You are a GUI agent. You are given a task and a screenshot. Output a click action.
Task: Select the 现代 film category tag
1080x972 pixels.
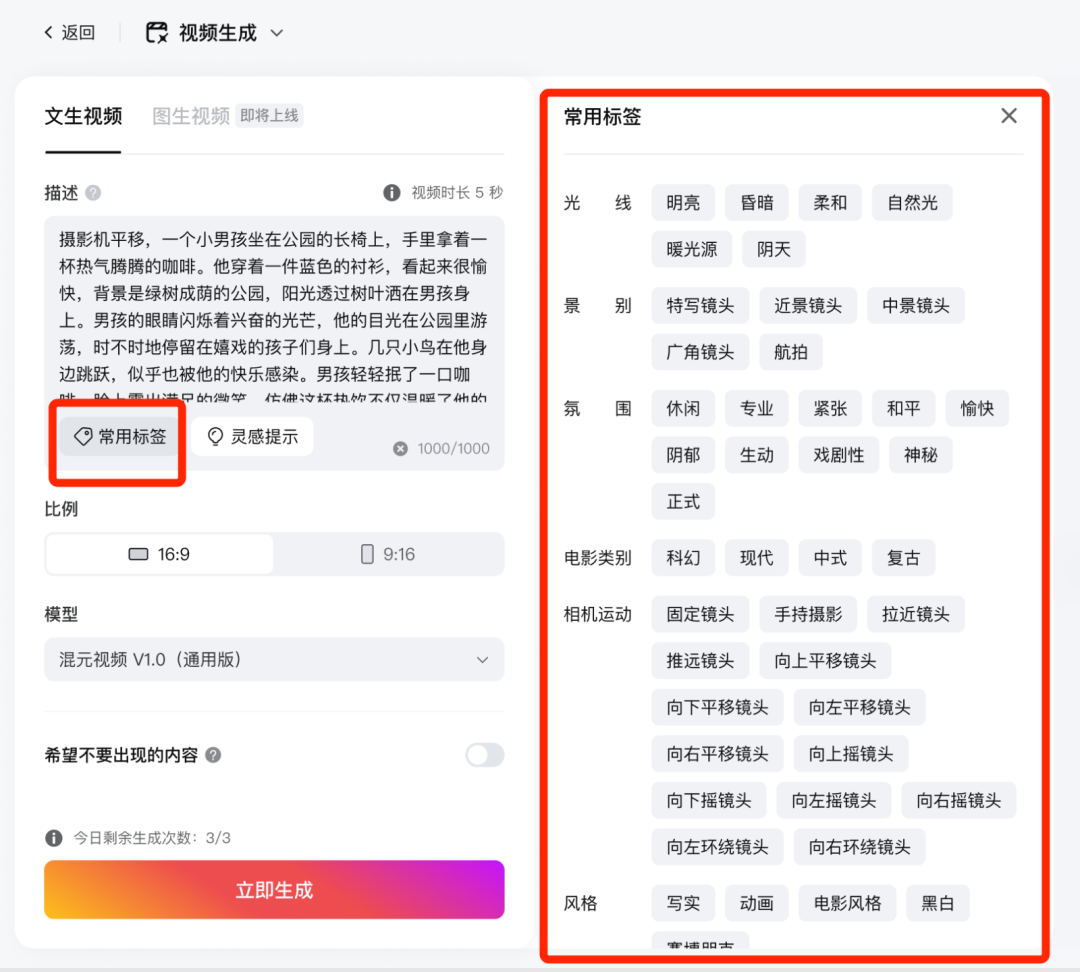757,558
